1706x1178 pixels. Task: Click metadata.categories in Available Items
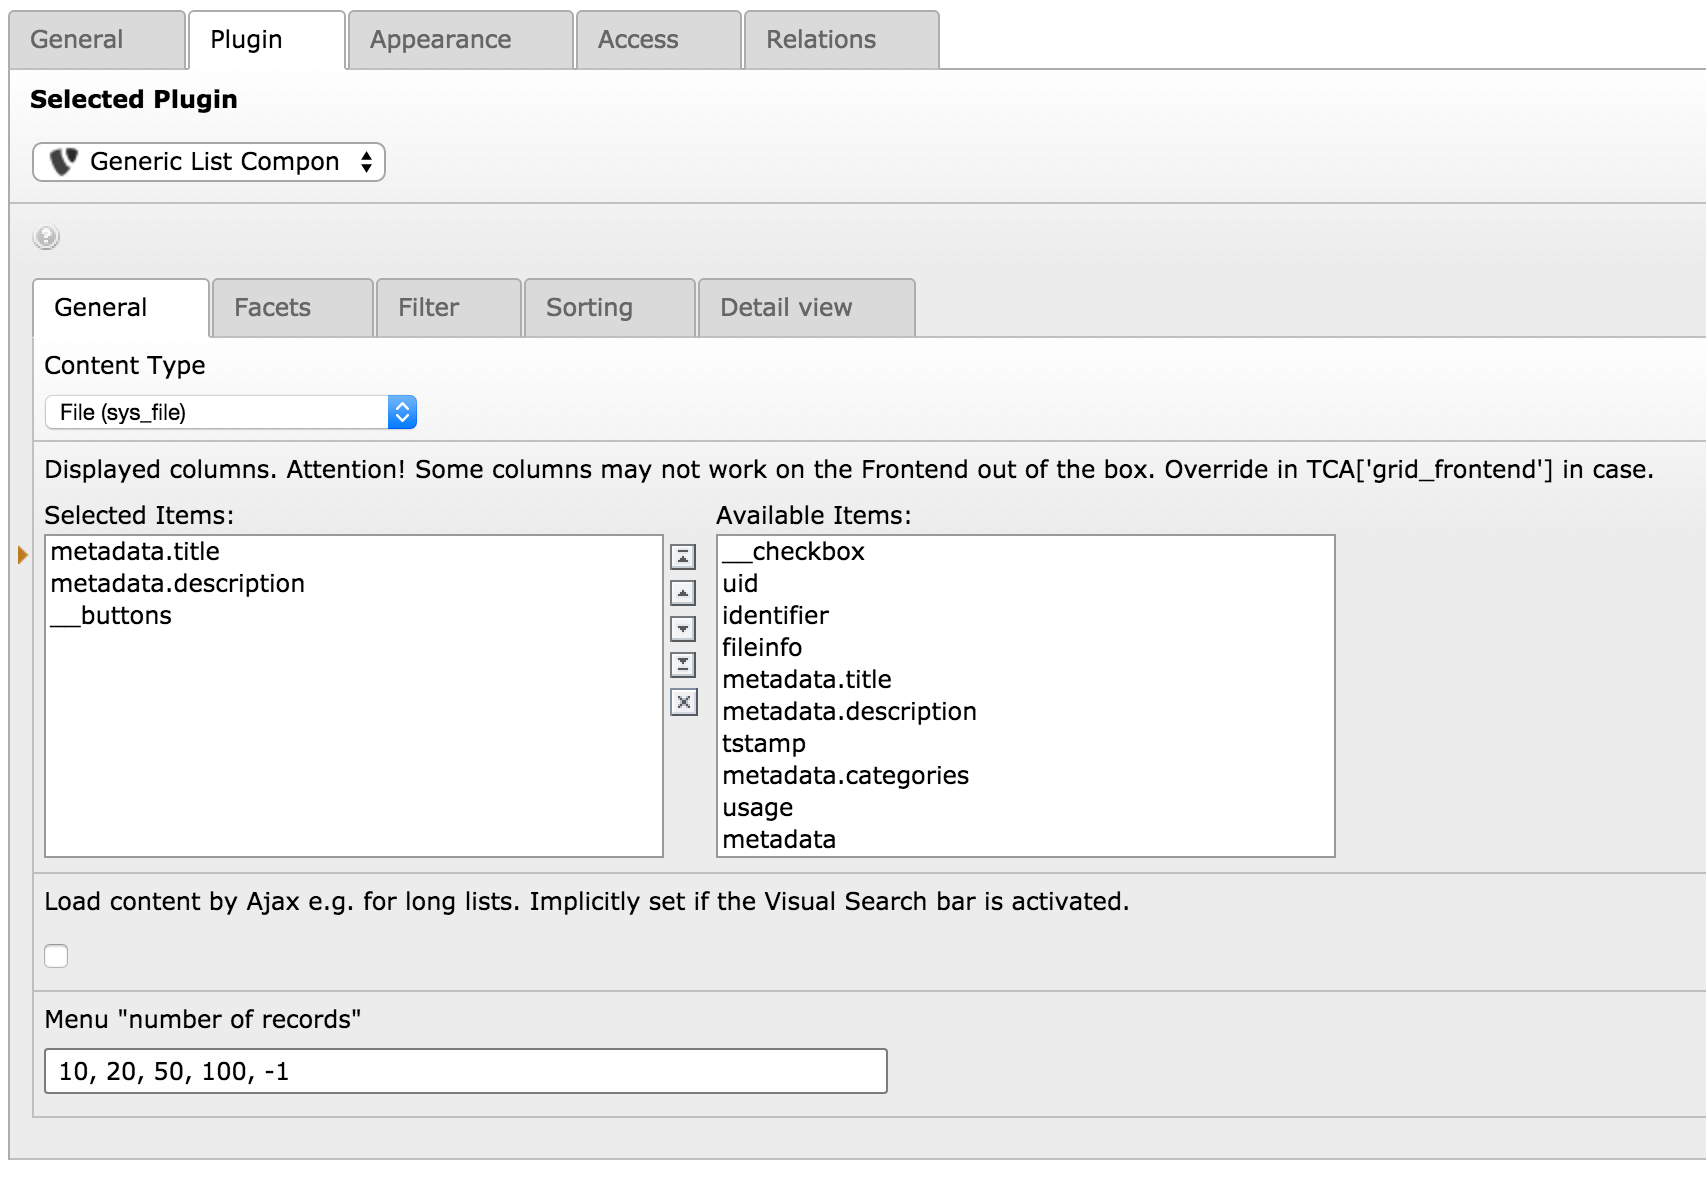tap(845, 776)
